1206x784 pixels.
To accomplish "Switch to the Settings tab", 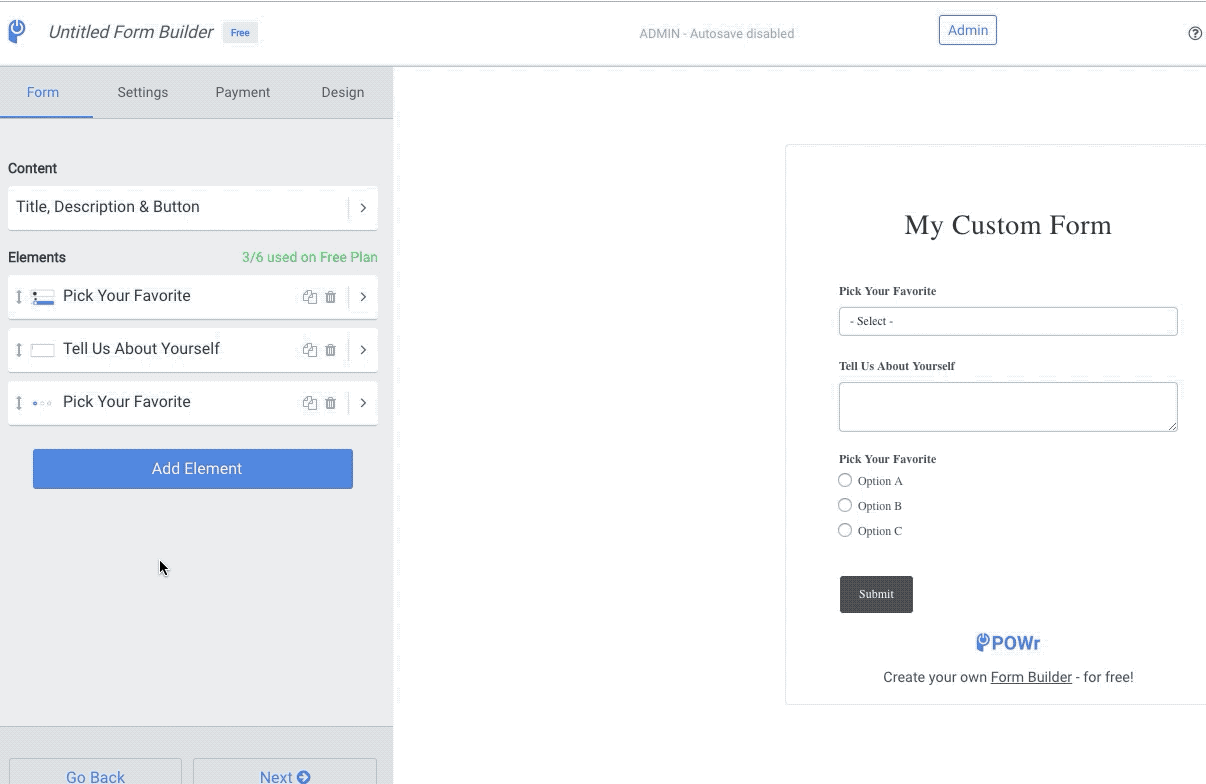I will point(142,92).
